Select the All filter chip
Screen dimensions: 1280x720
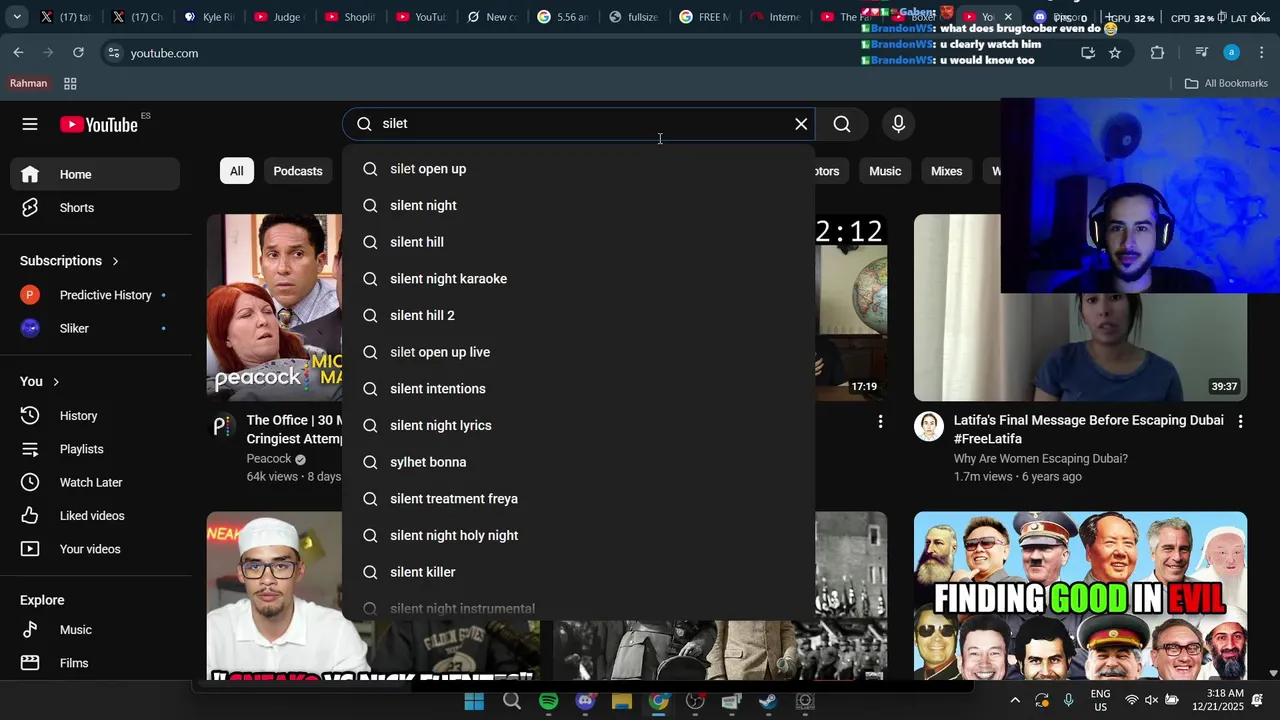point(237,171)
